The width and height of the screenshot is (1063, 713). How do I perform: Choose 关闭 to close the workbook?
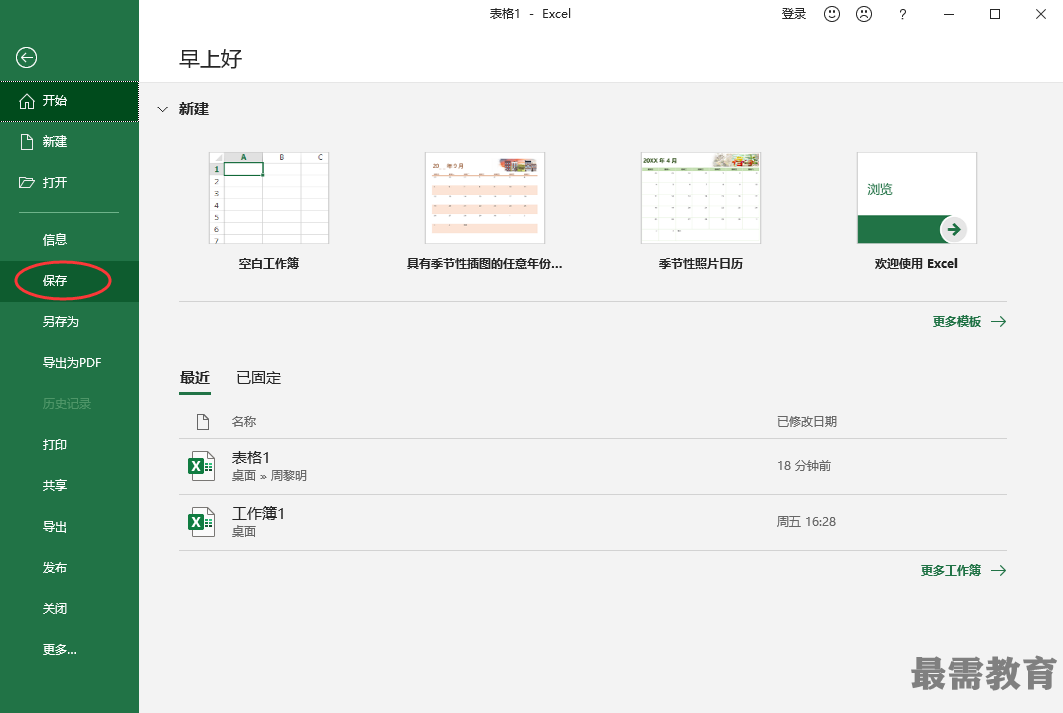69,609
